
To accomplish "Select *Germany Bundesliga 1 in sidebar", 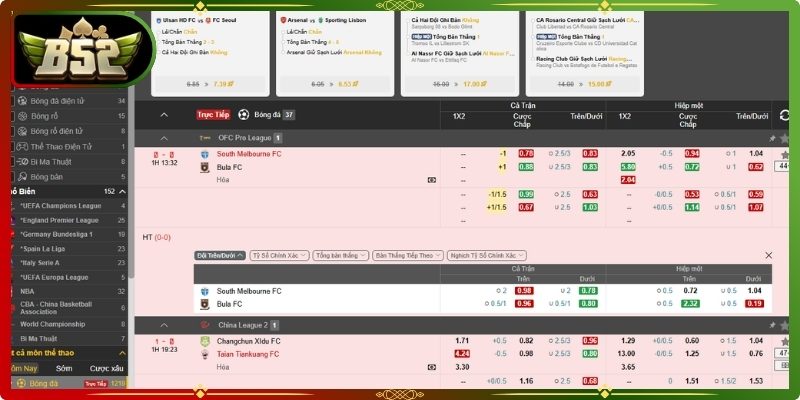I will tap(57, 235).
